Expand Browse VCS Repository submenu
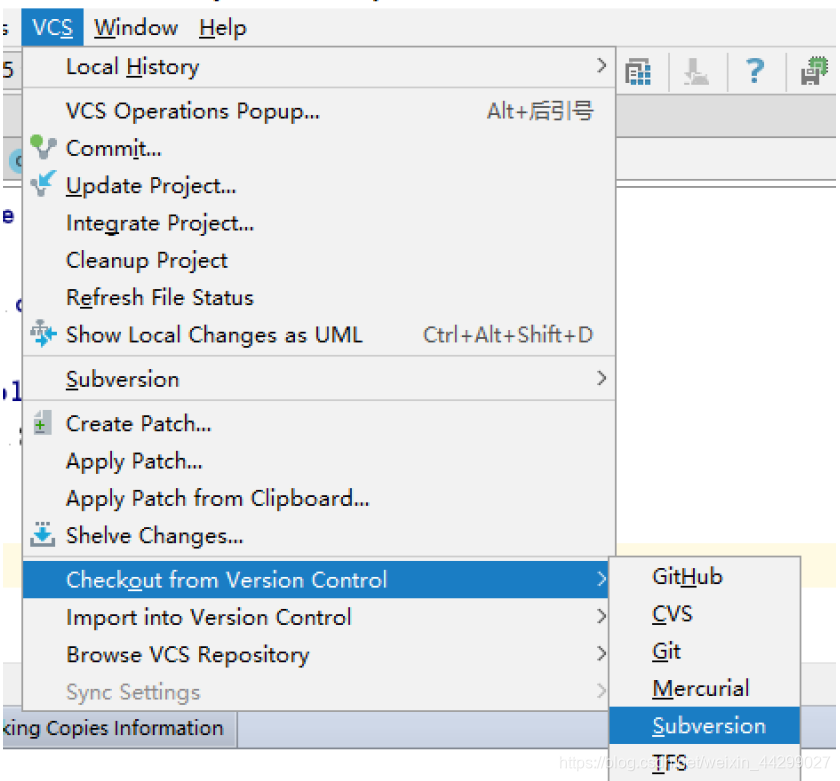 coord(316,655)
